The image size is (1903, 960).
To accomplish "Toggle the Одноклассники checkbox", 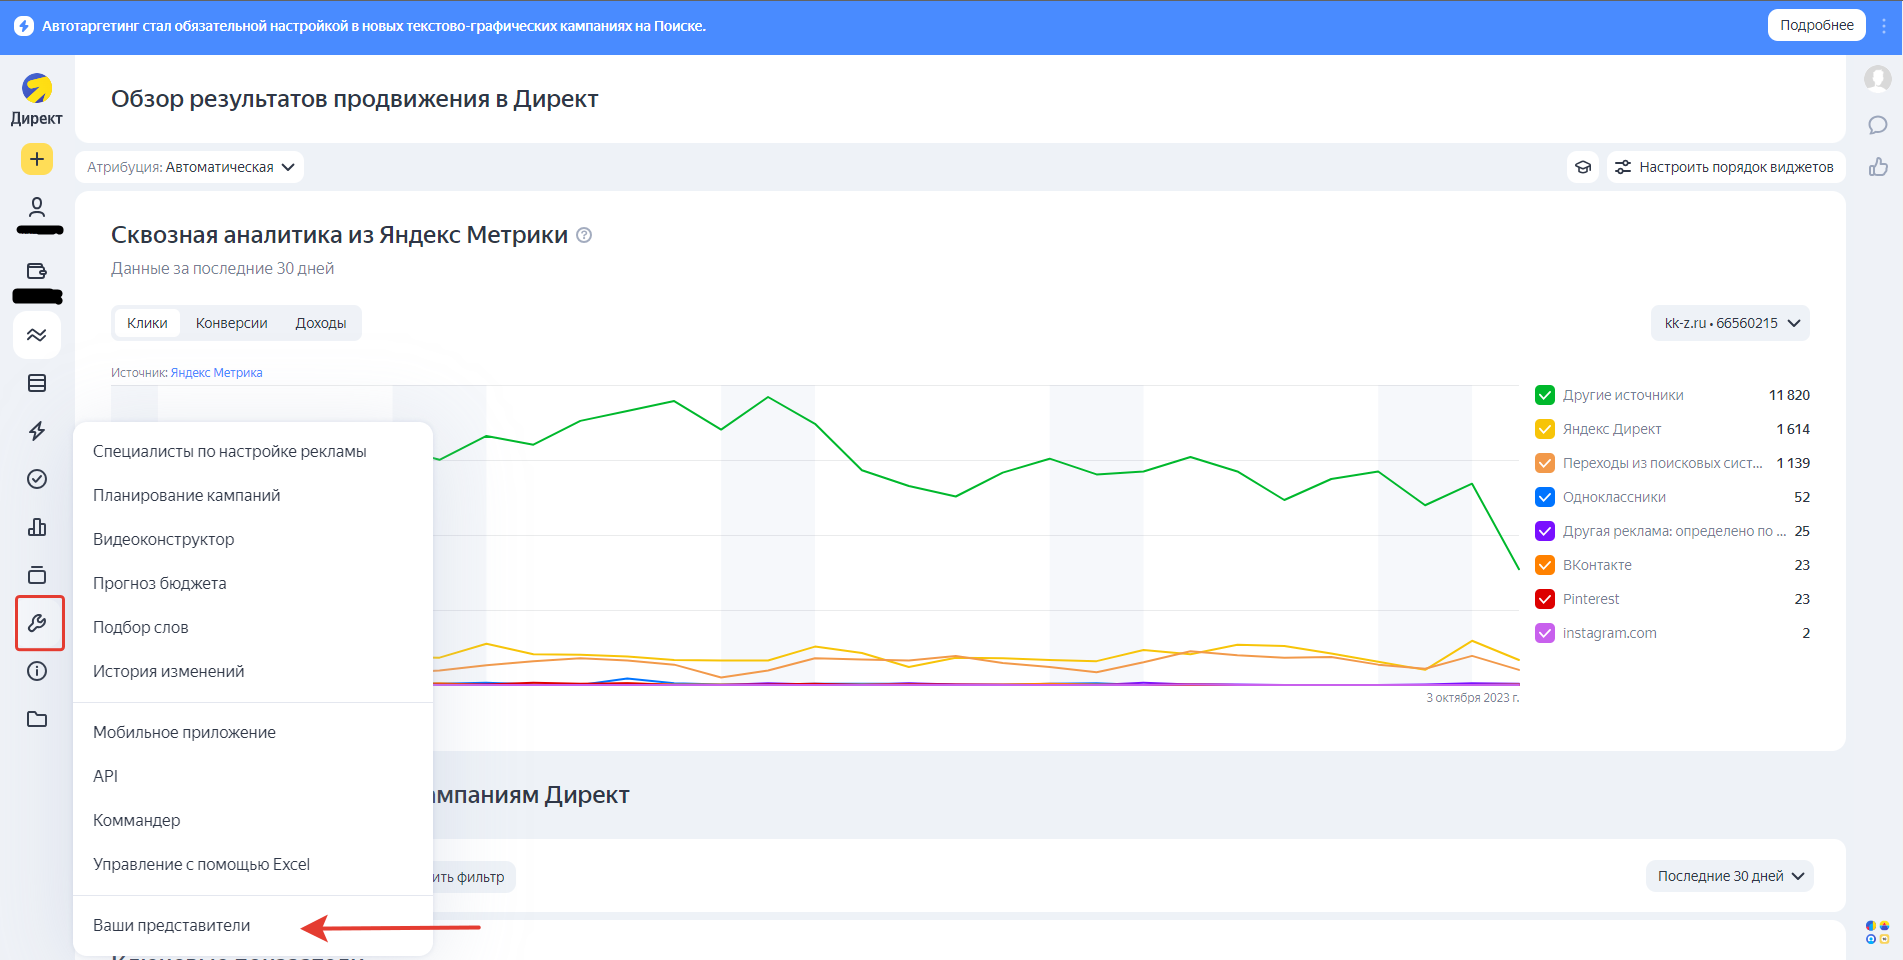I will point(1545,497).
